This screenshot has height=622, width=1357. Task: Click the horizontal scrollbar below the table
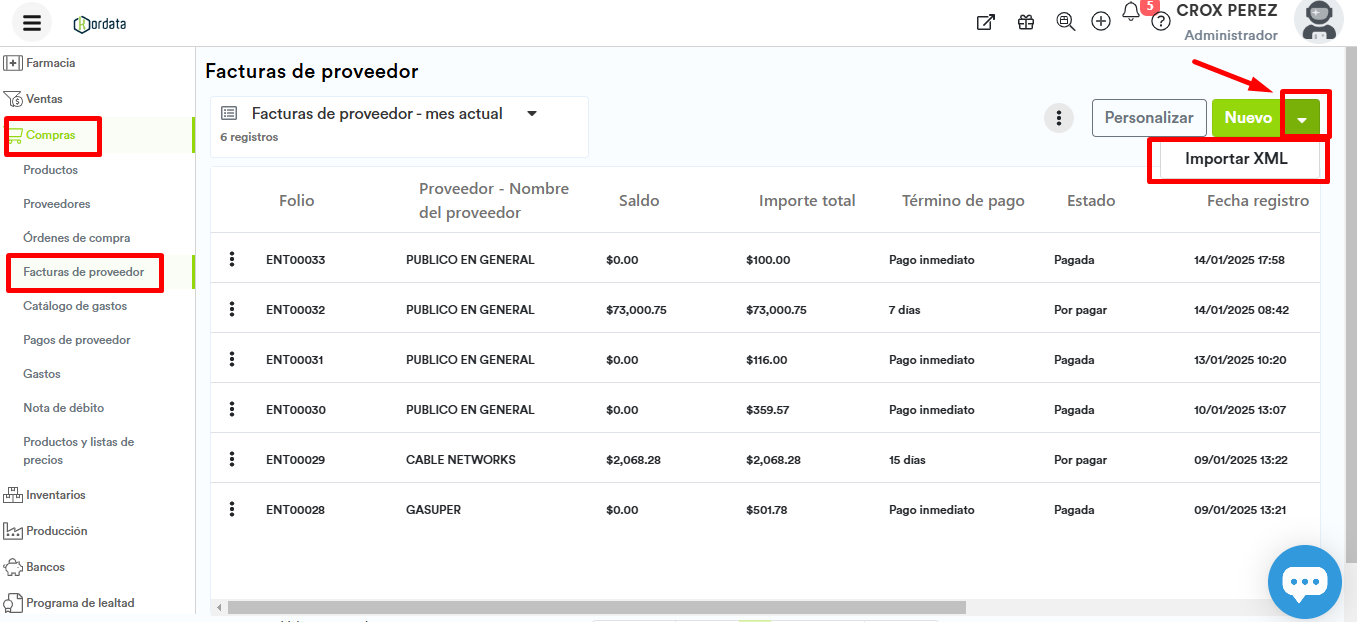pyautogui.click(x=596, y=607)
